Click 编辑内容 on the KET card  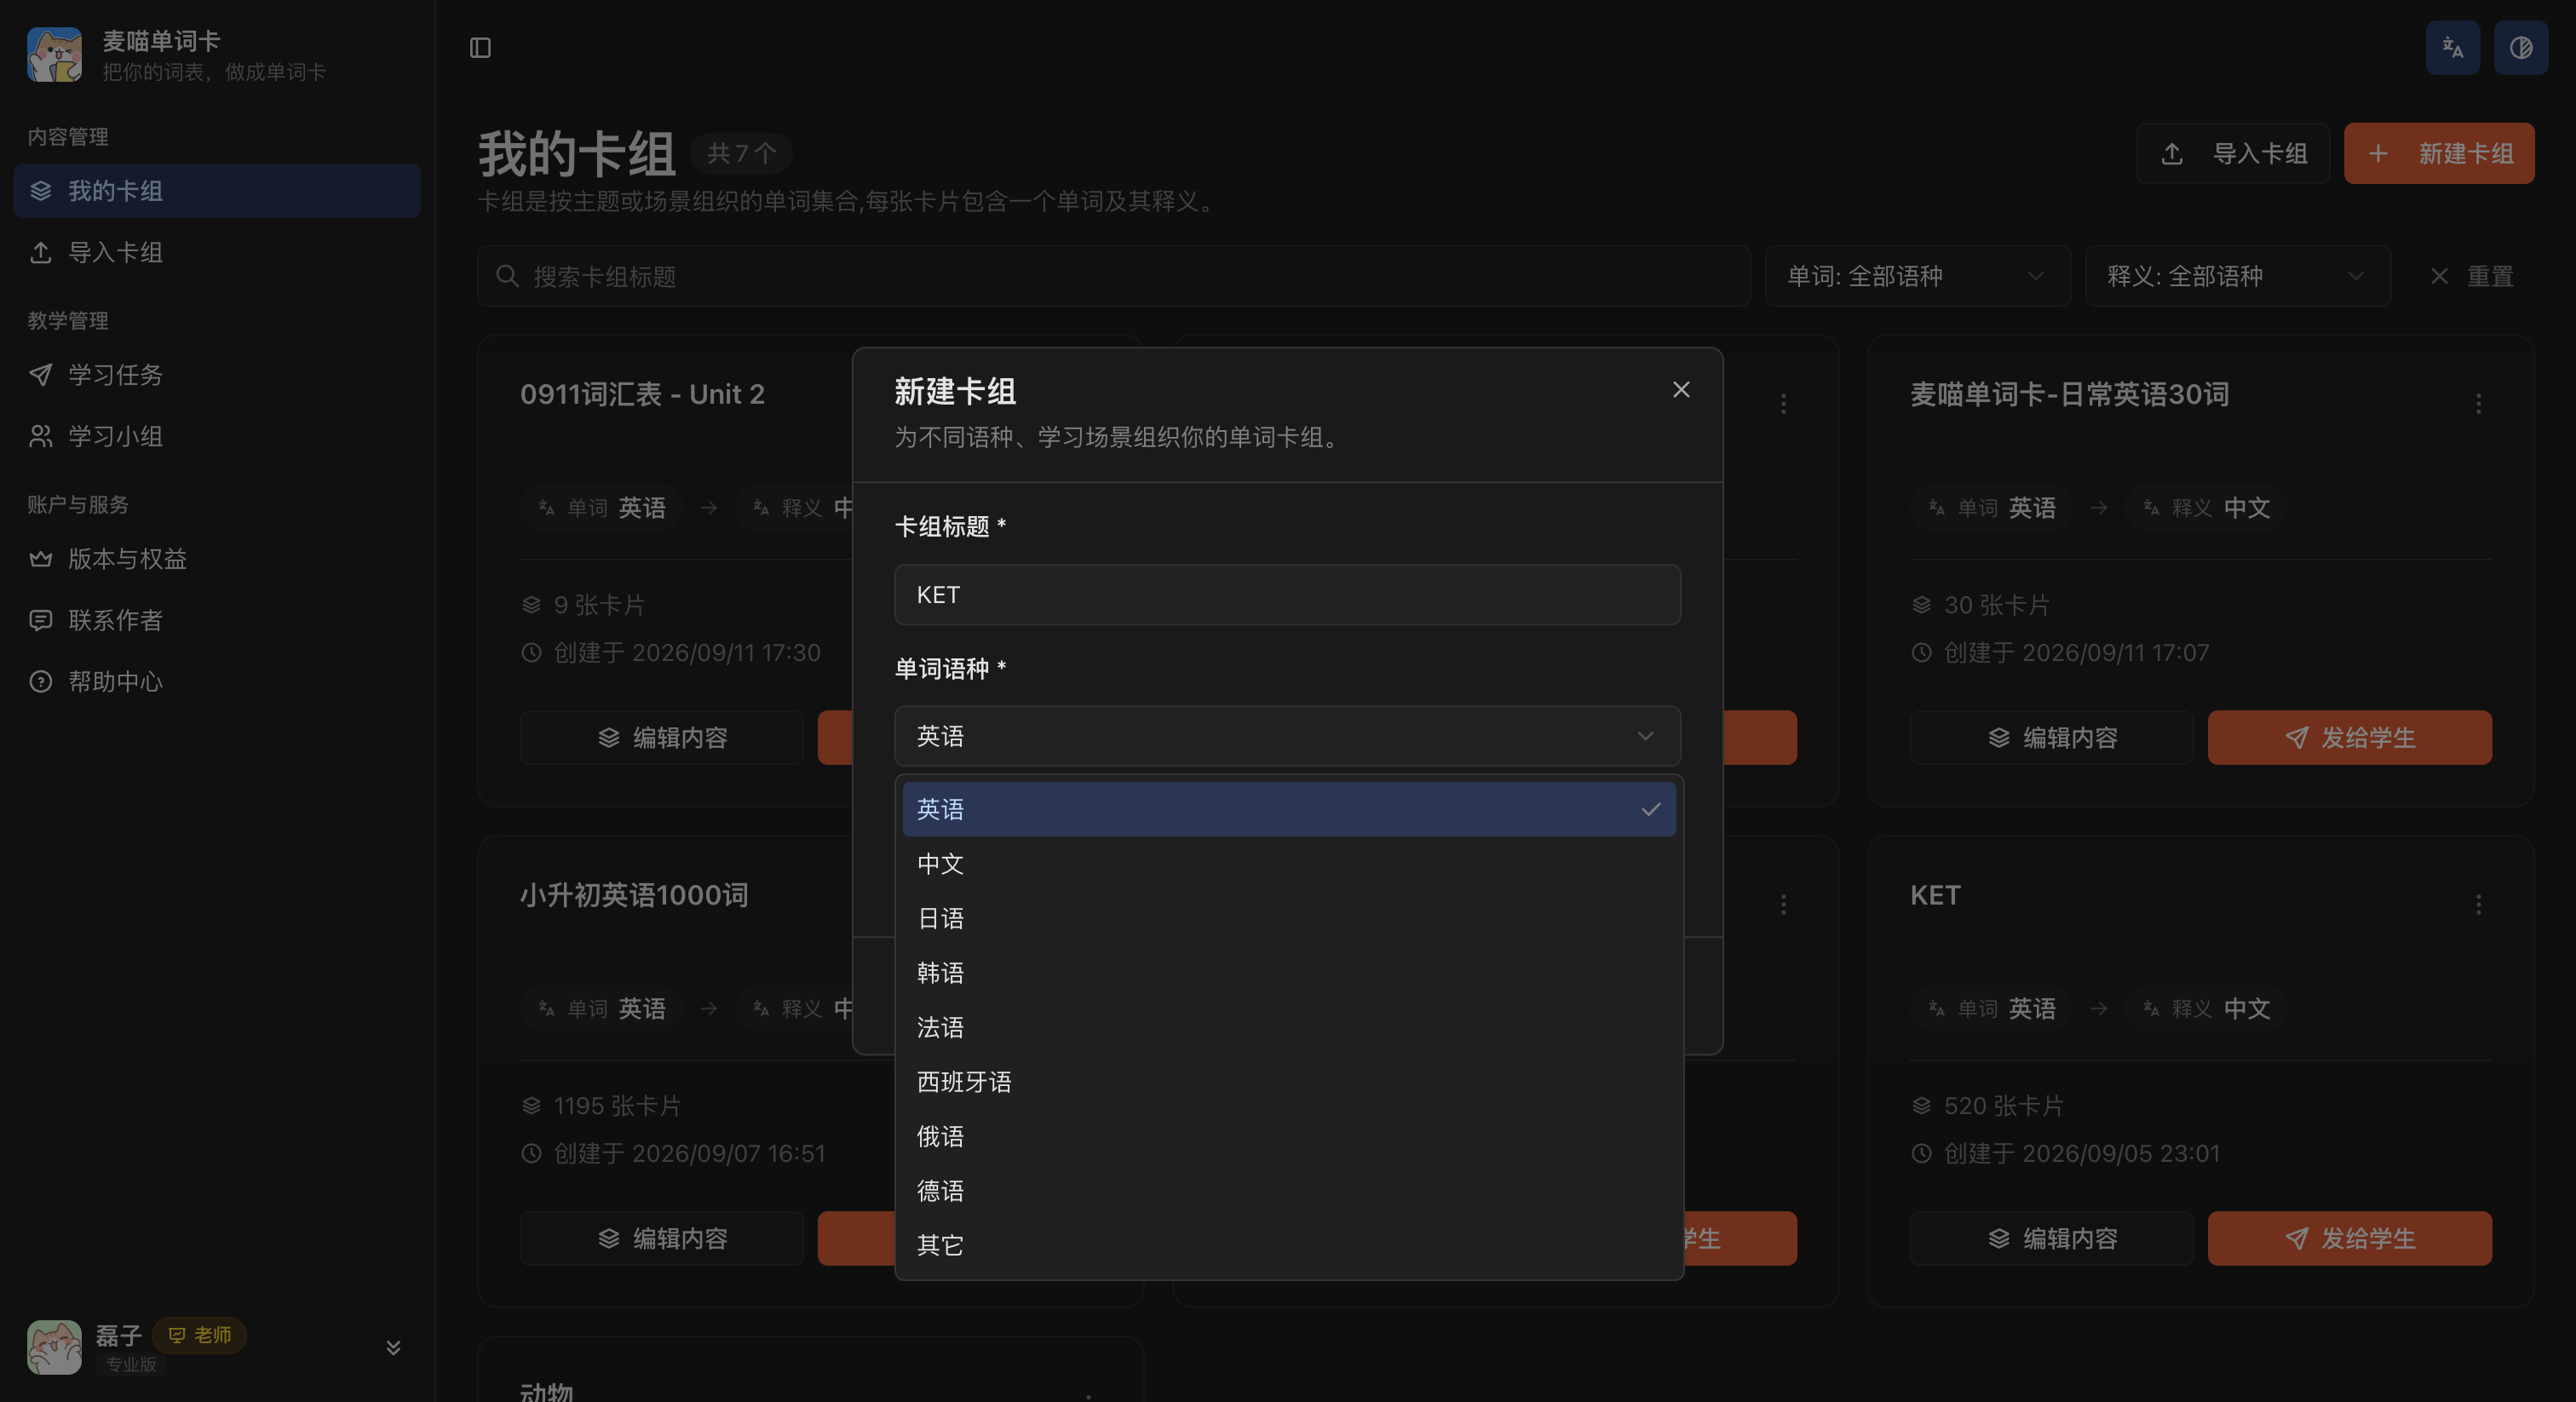click(x=2052, y=1239)
